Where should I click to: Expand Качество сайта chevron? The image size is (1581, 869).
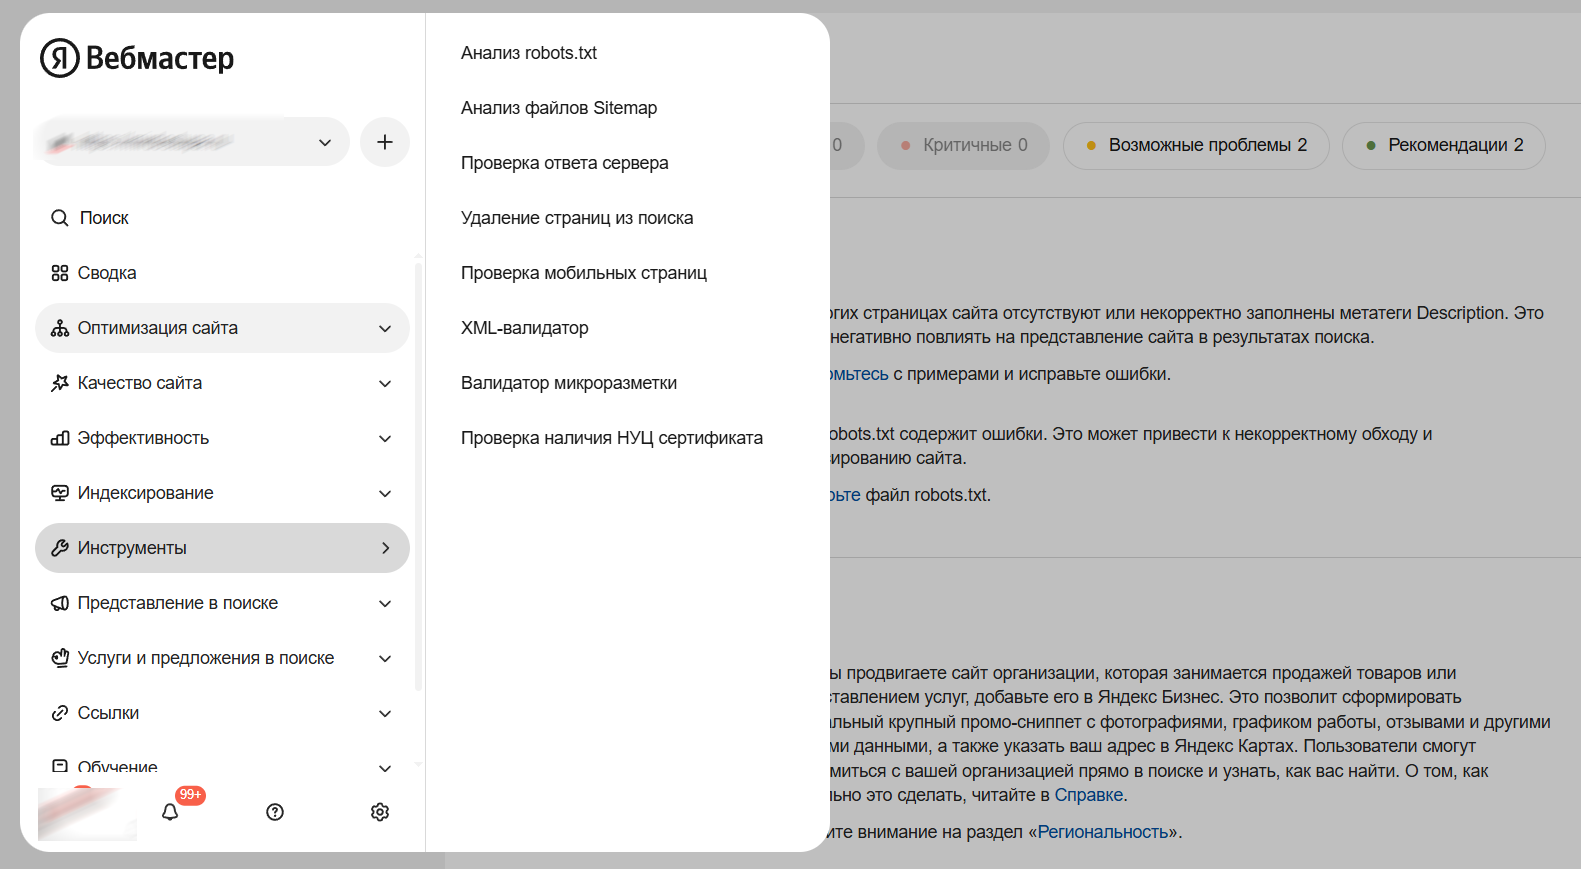click(x=385, y=384)
